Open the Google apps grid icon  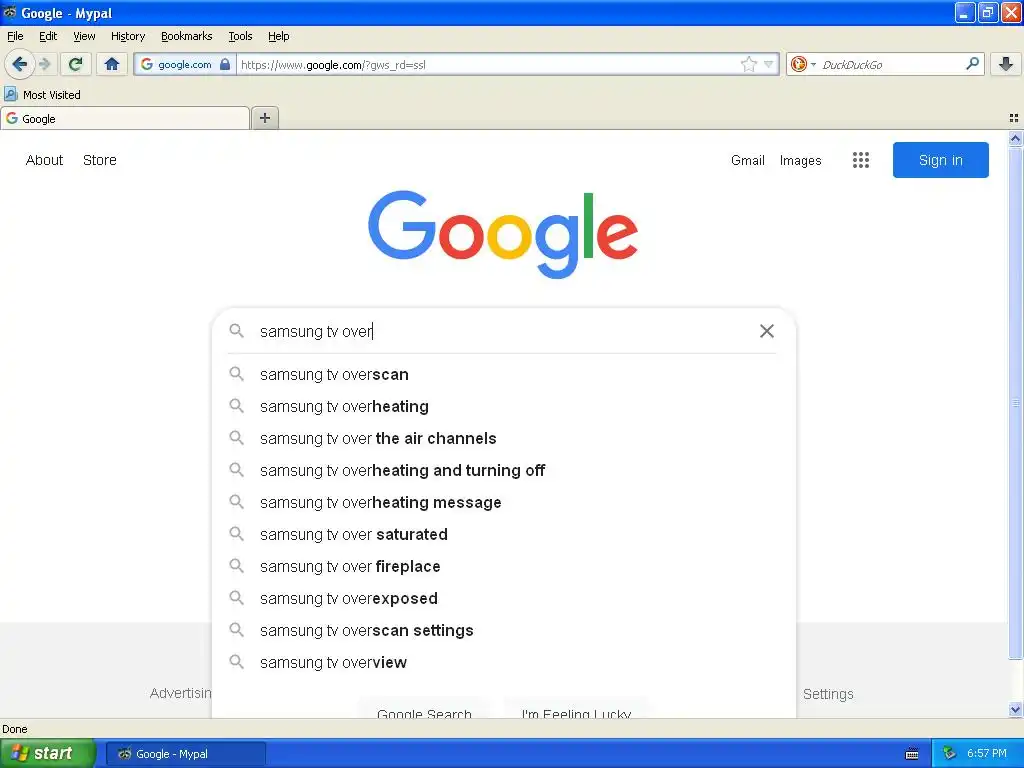click(861, 160)
